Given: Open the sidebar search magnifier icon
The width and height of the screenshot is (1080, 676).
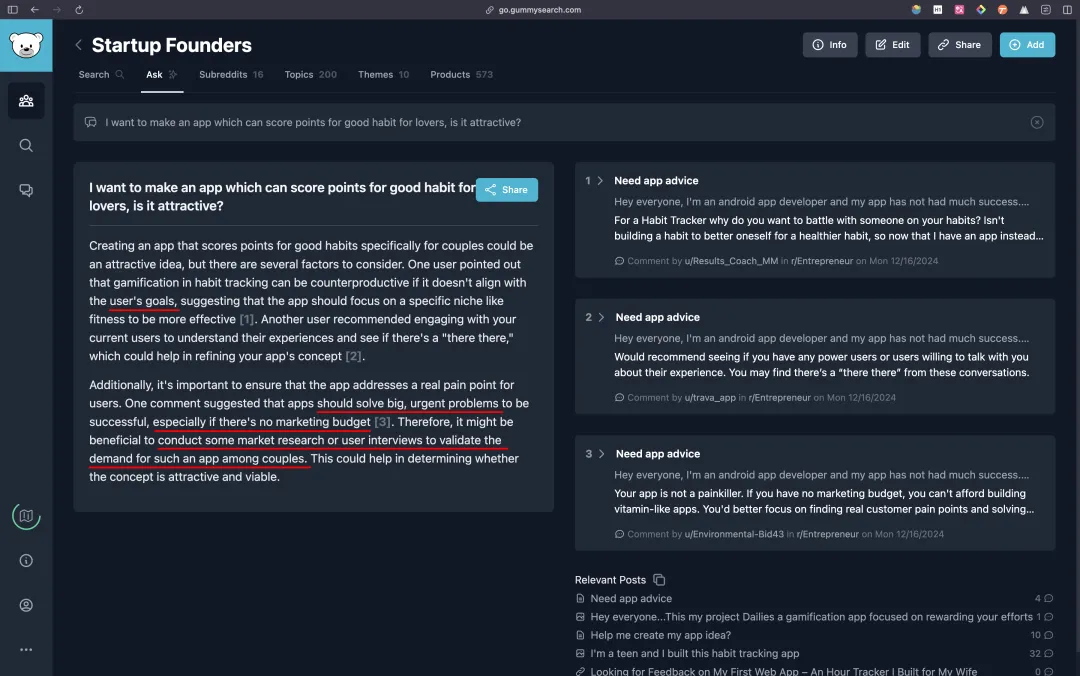Looking at the screenshot, I should tap(26, 145).
